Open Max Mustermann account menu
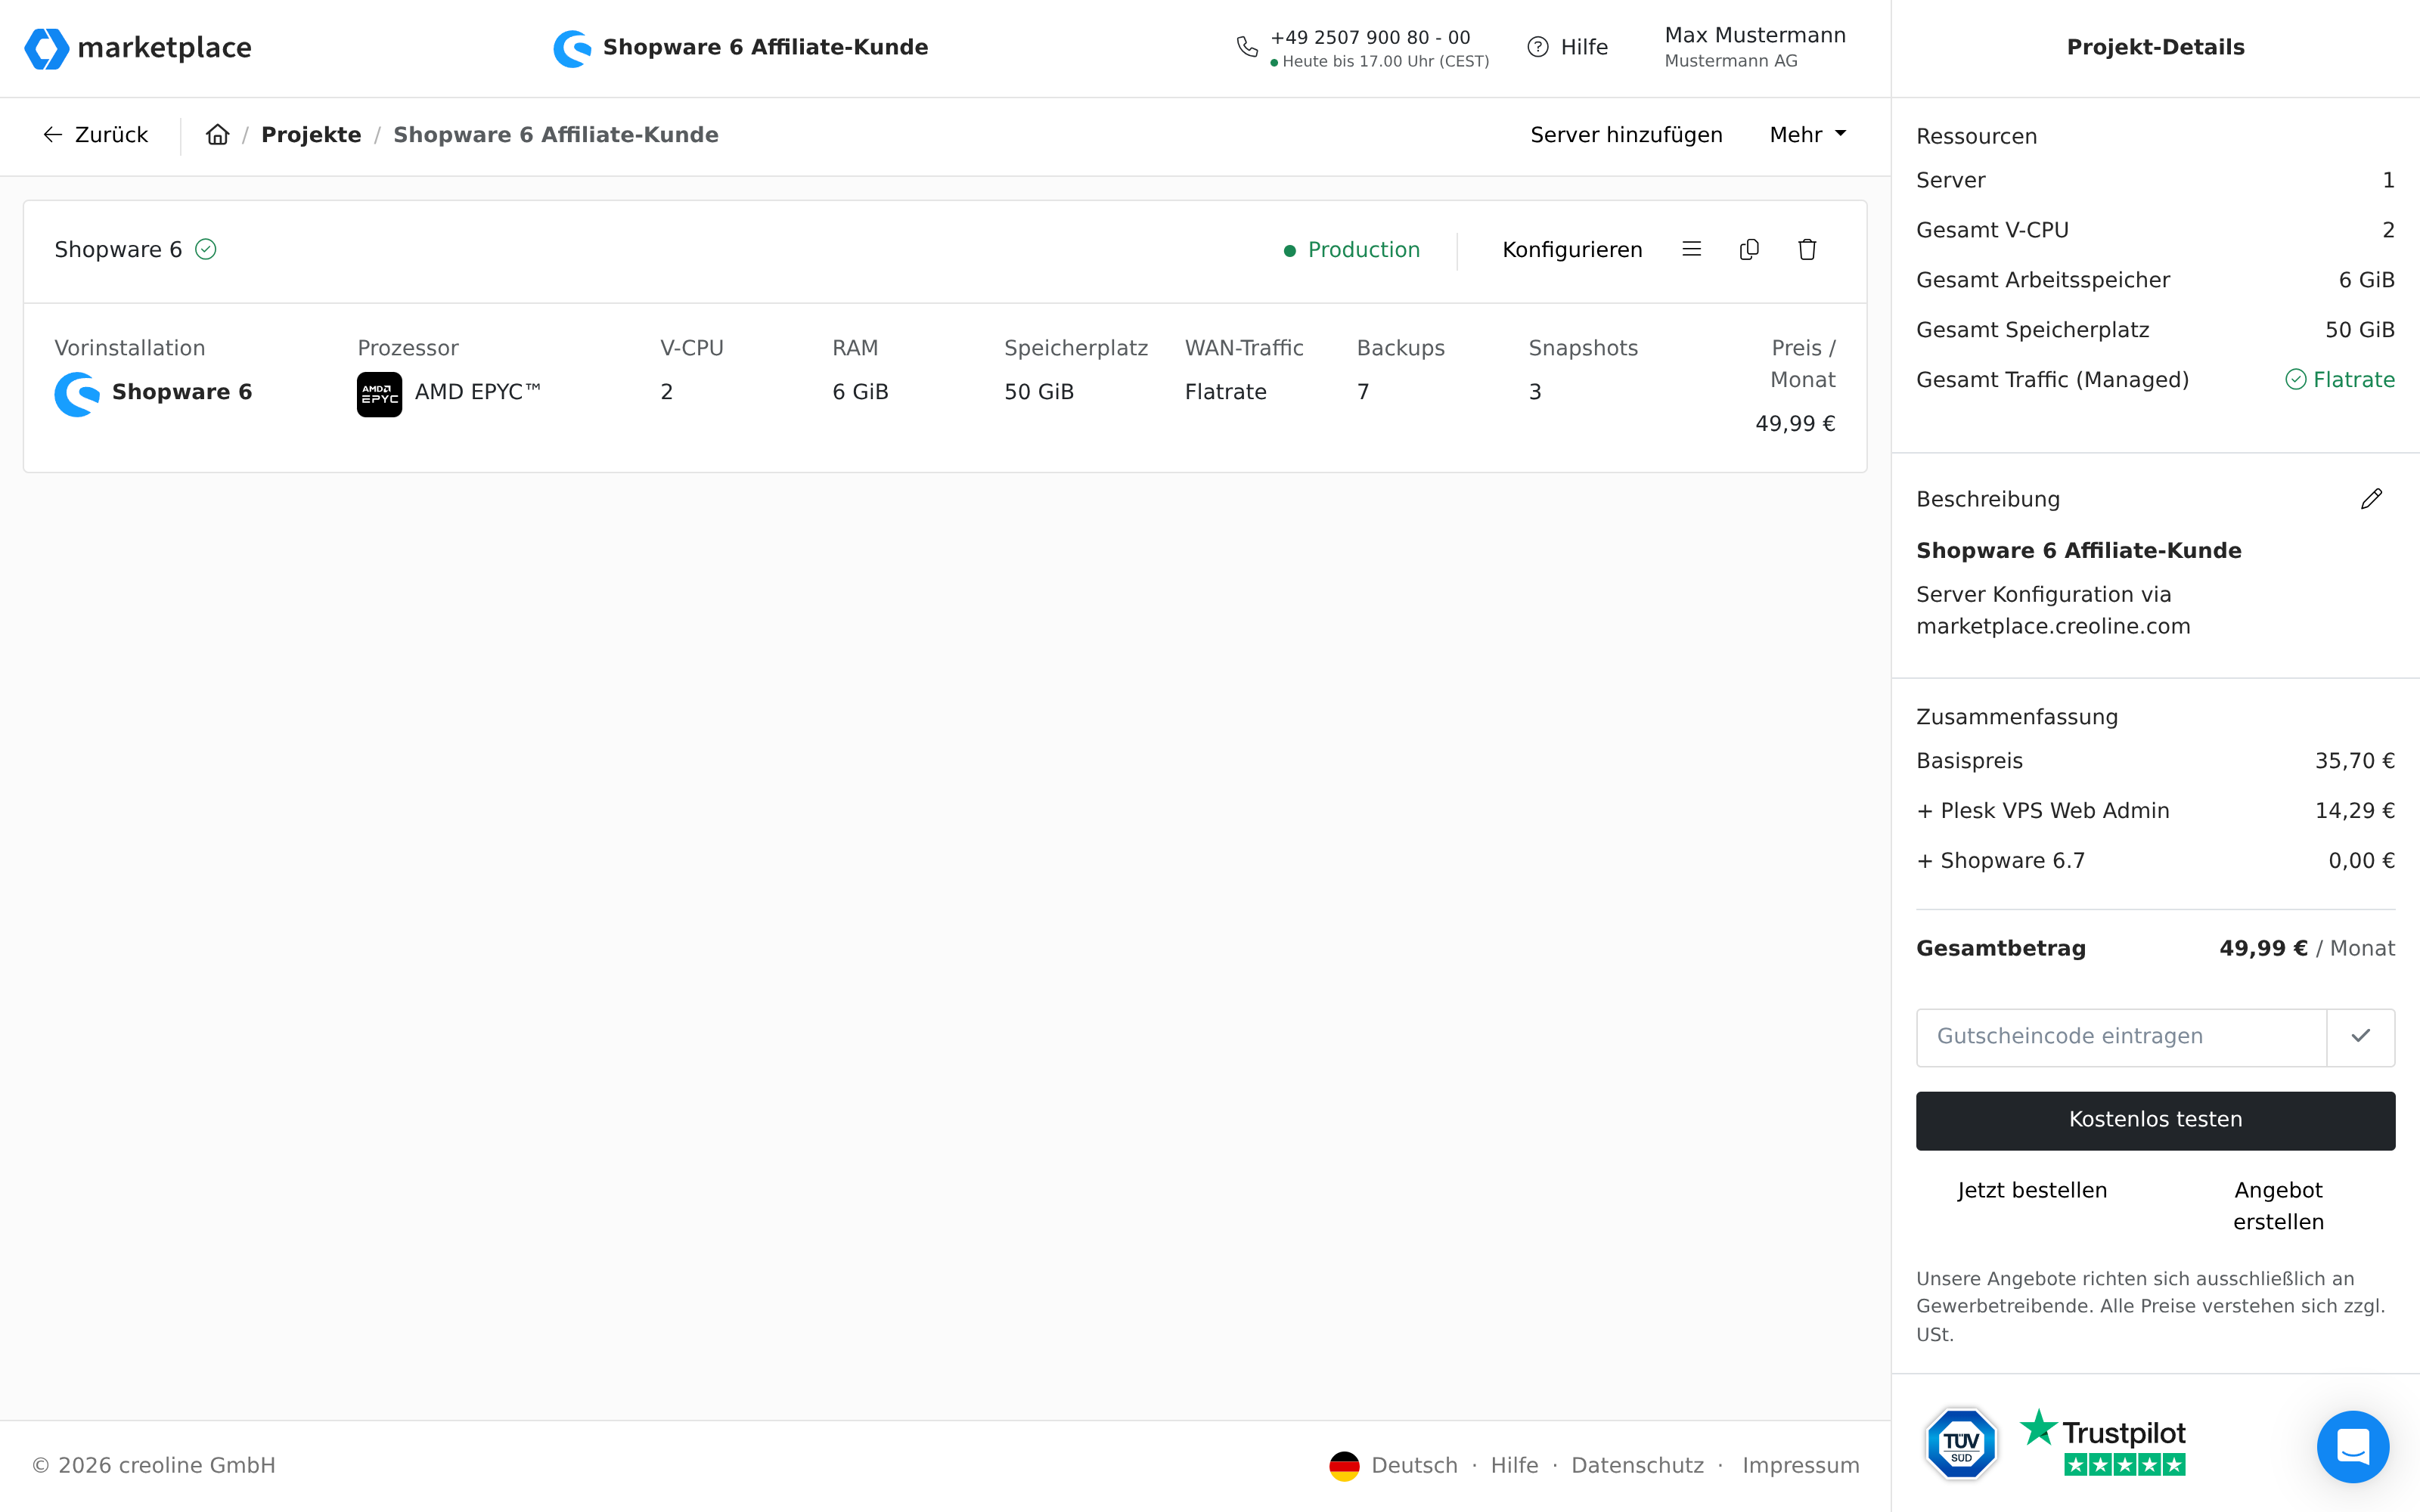2420x1512 pixels. (1754, 47)
